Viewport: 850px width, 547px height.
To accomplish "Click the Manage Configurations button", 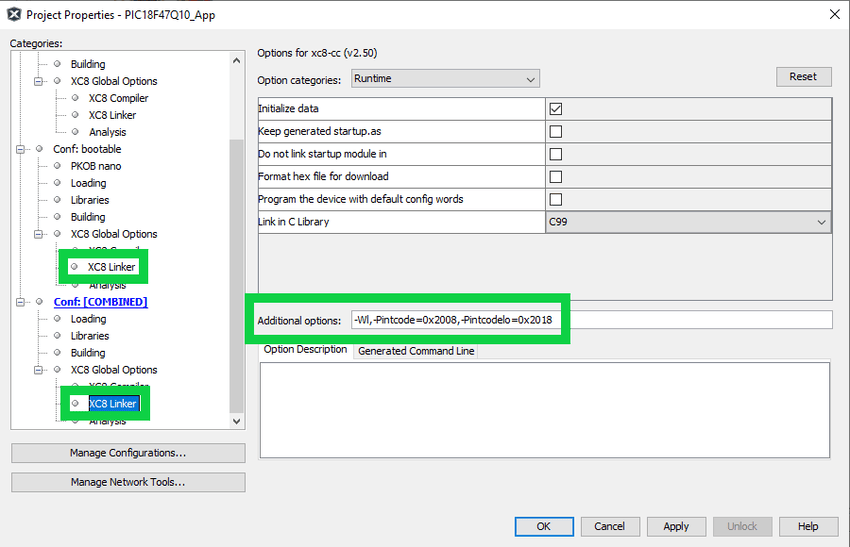I will (128, 453).
